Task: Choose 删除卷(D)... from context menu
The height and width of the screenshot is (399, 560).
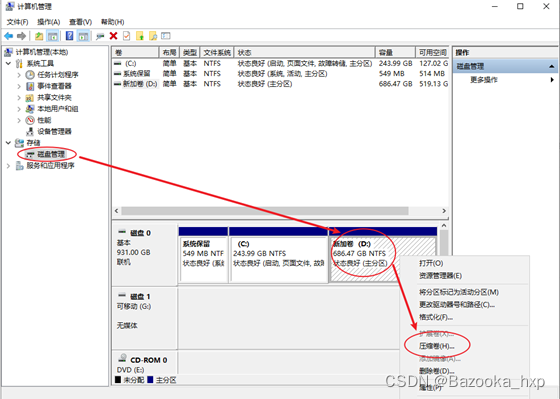Action: click(436, 371)
